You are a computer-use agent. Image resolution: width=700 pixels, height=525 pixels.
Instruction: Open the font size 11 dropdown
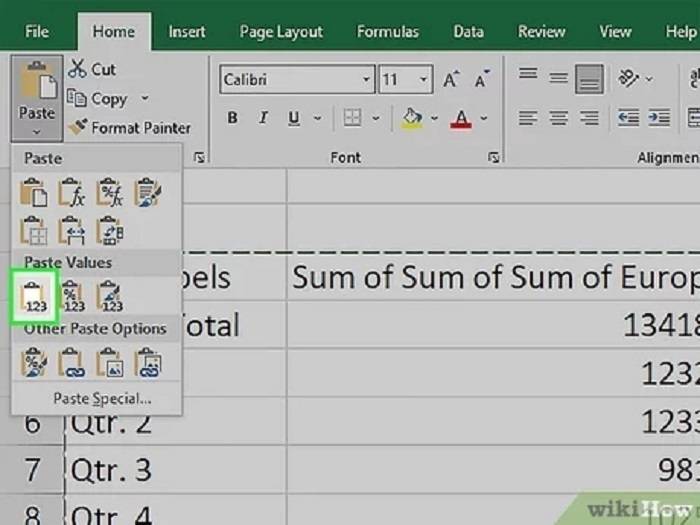coord(423,79)
